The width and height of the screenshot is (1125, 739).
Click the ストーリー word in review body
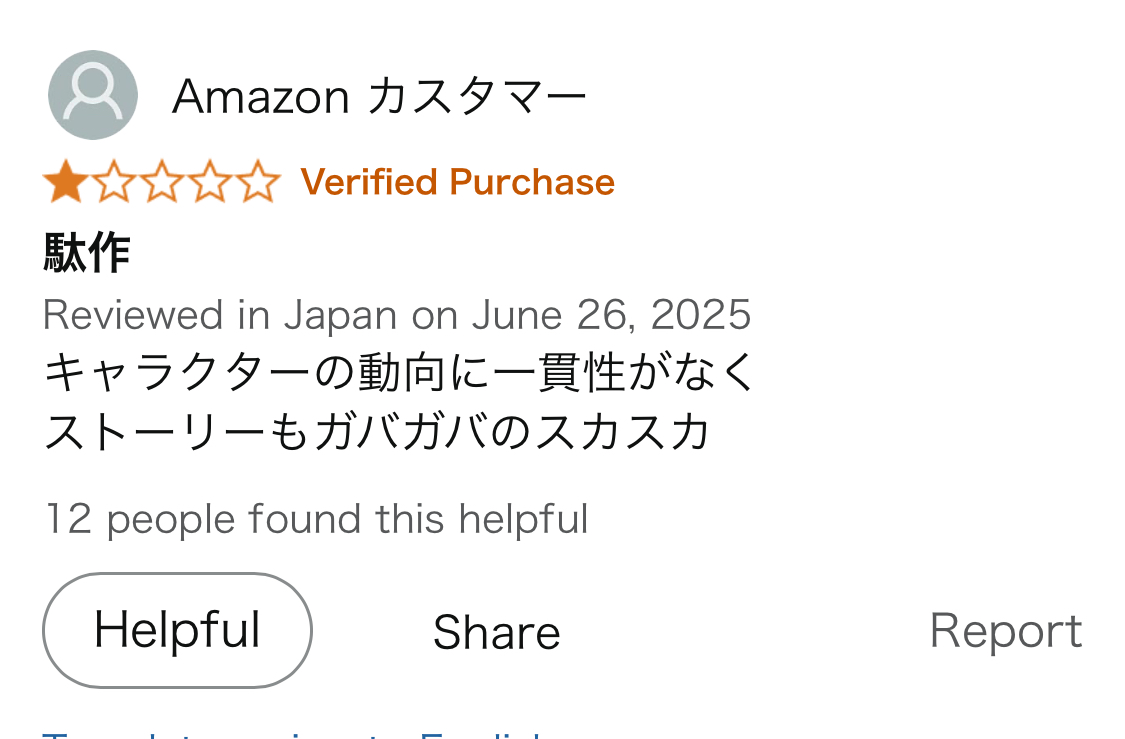154,432
